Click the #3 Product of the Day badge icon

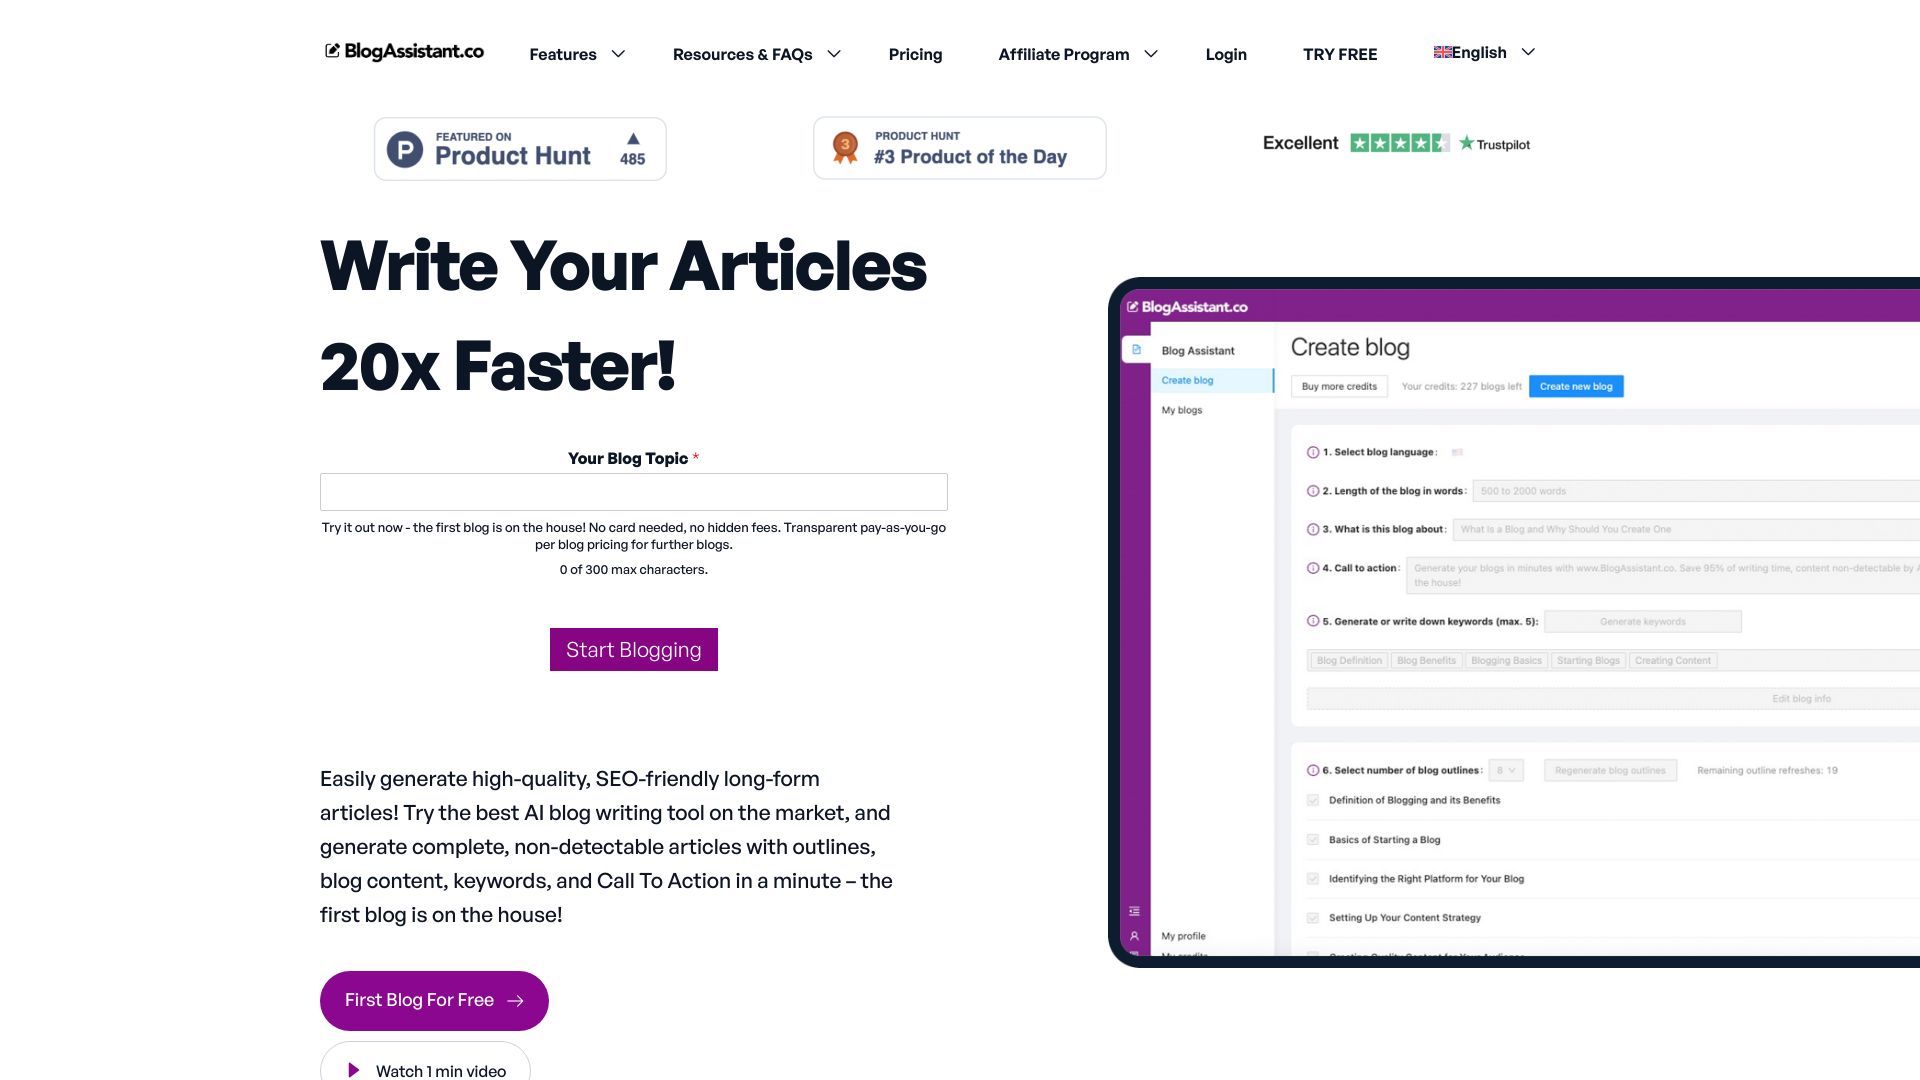click(843, 148)
